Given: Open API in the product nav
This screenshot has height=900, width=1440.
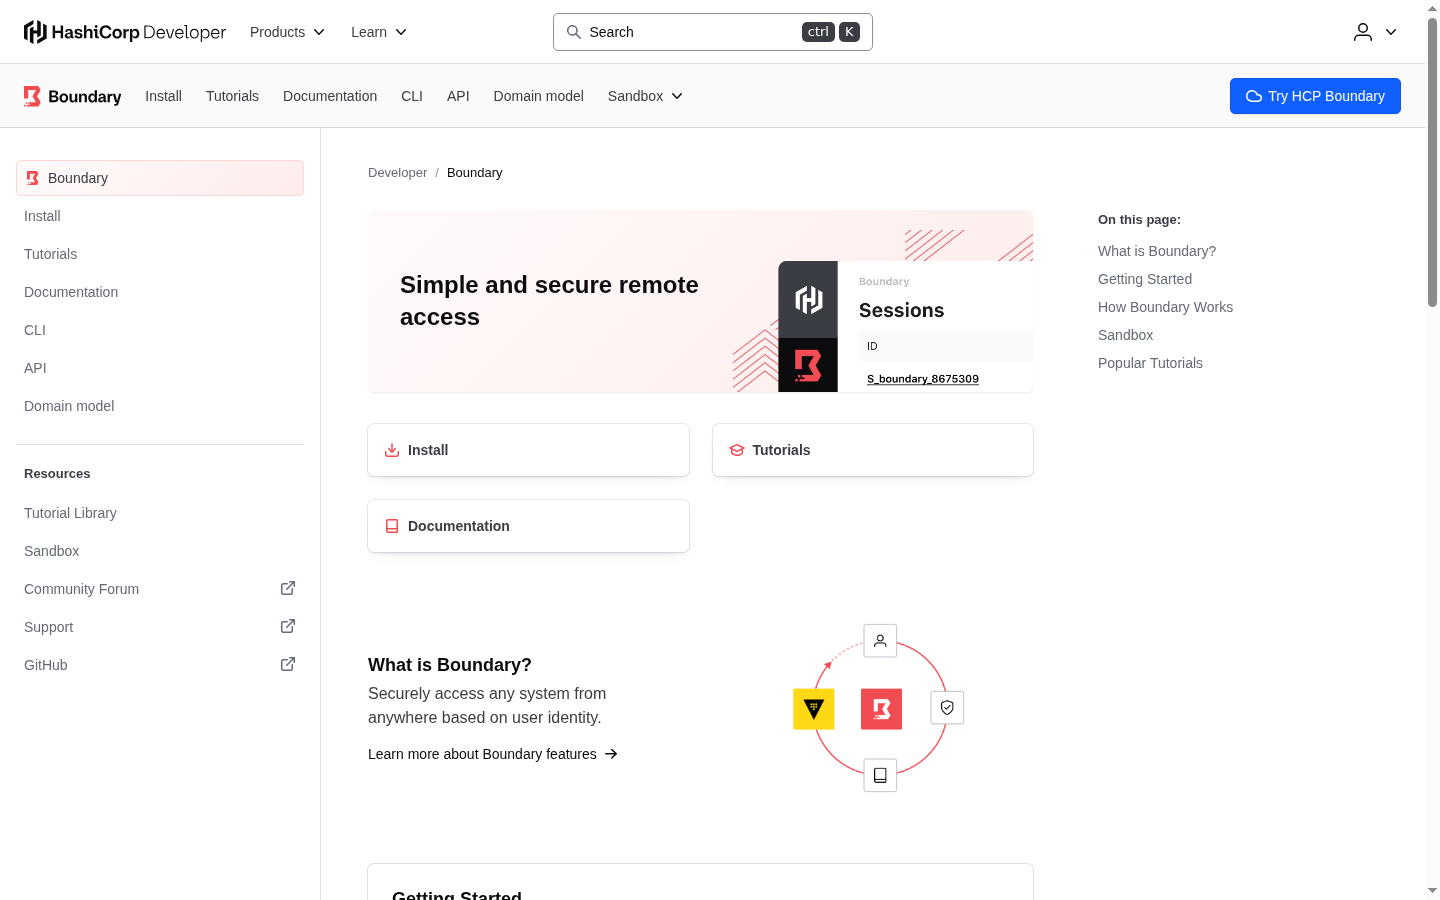Looking at the screenshot, I should click(x=458, y=96).
